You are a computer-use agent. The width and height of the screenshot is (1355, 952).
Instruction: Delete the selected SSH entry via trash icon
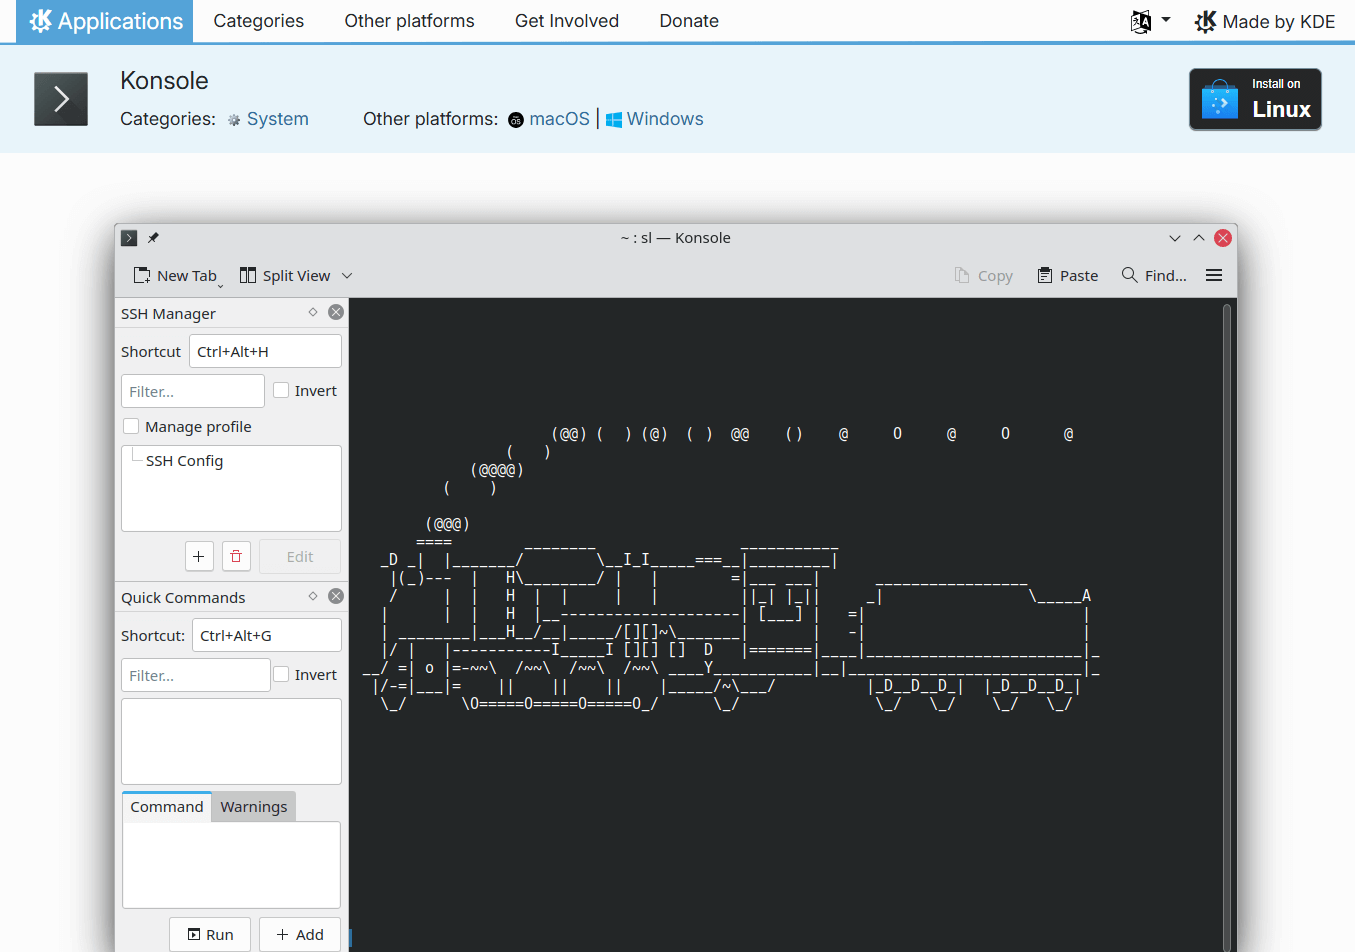click(236, 556)
